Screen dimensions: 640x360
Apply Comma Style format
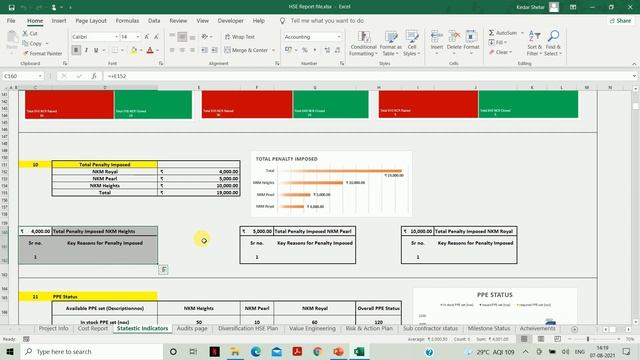(315, 50)
